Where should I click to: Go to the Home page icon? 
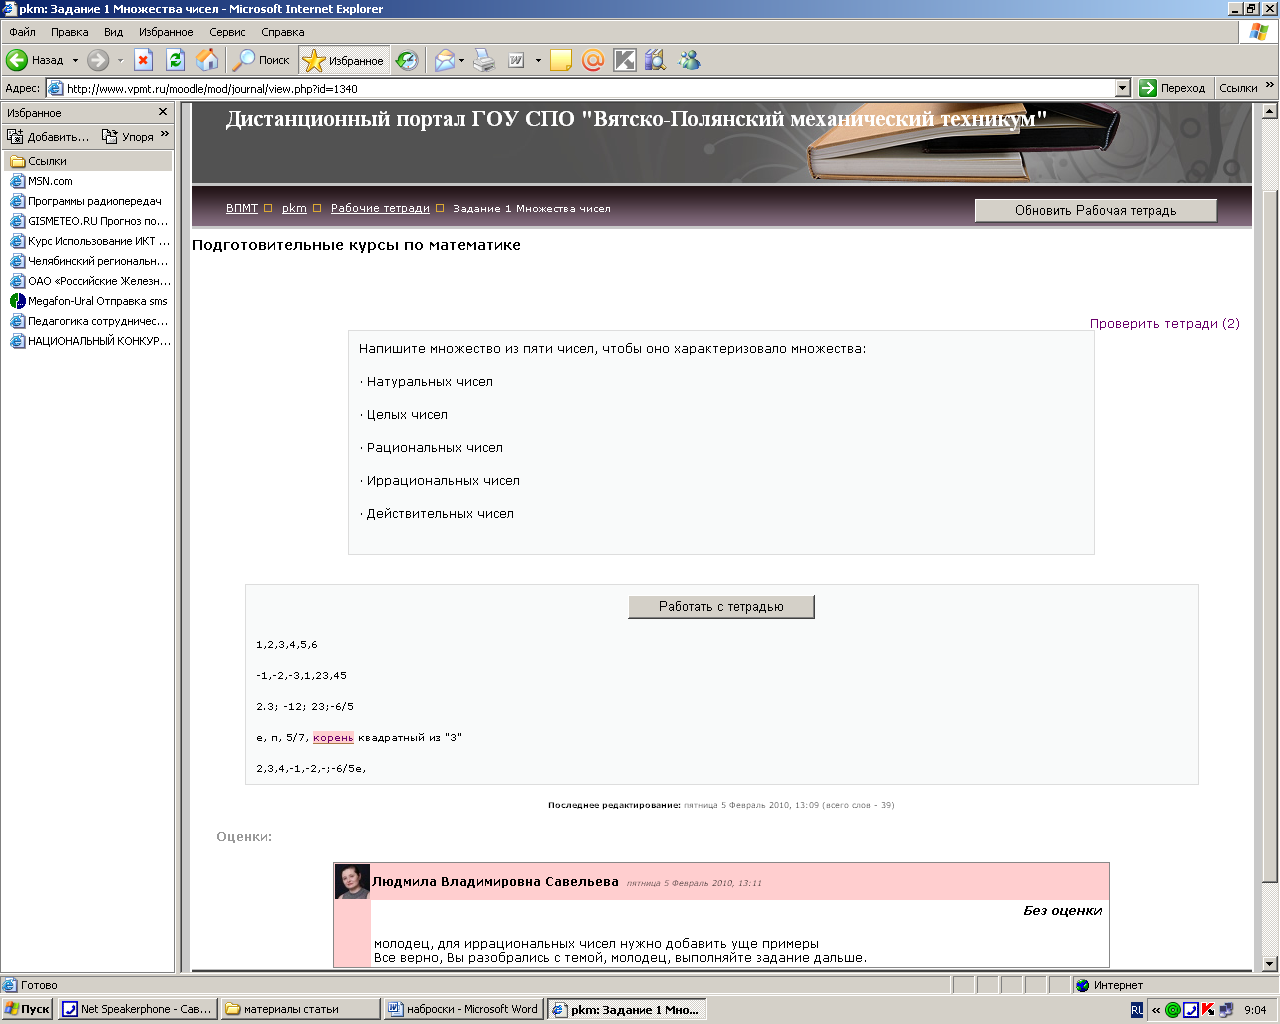coord(207,60)
